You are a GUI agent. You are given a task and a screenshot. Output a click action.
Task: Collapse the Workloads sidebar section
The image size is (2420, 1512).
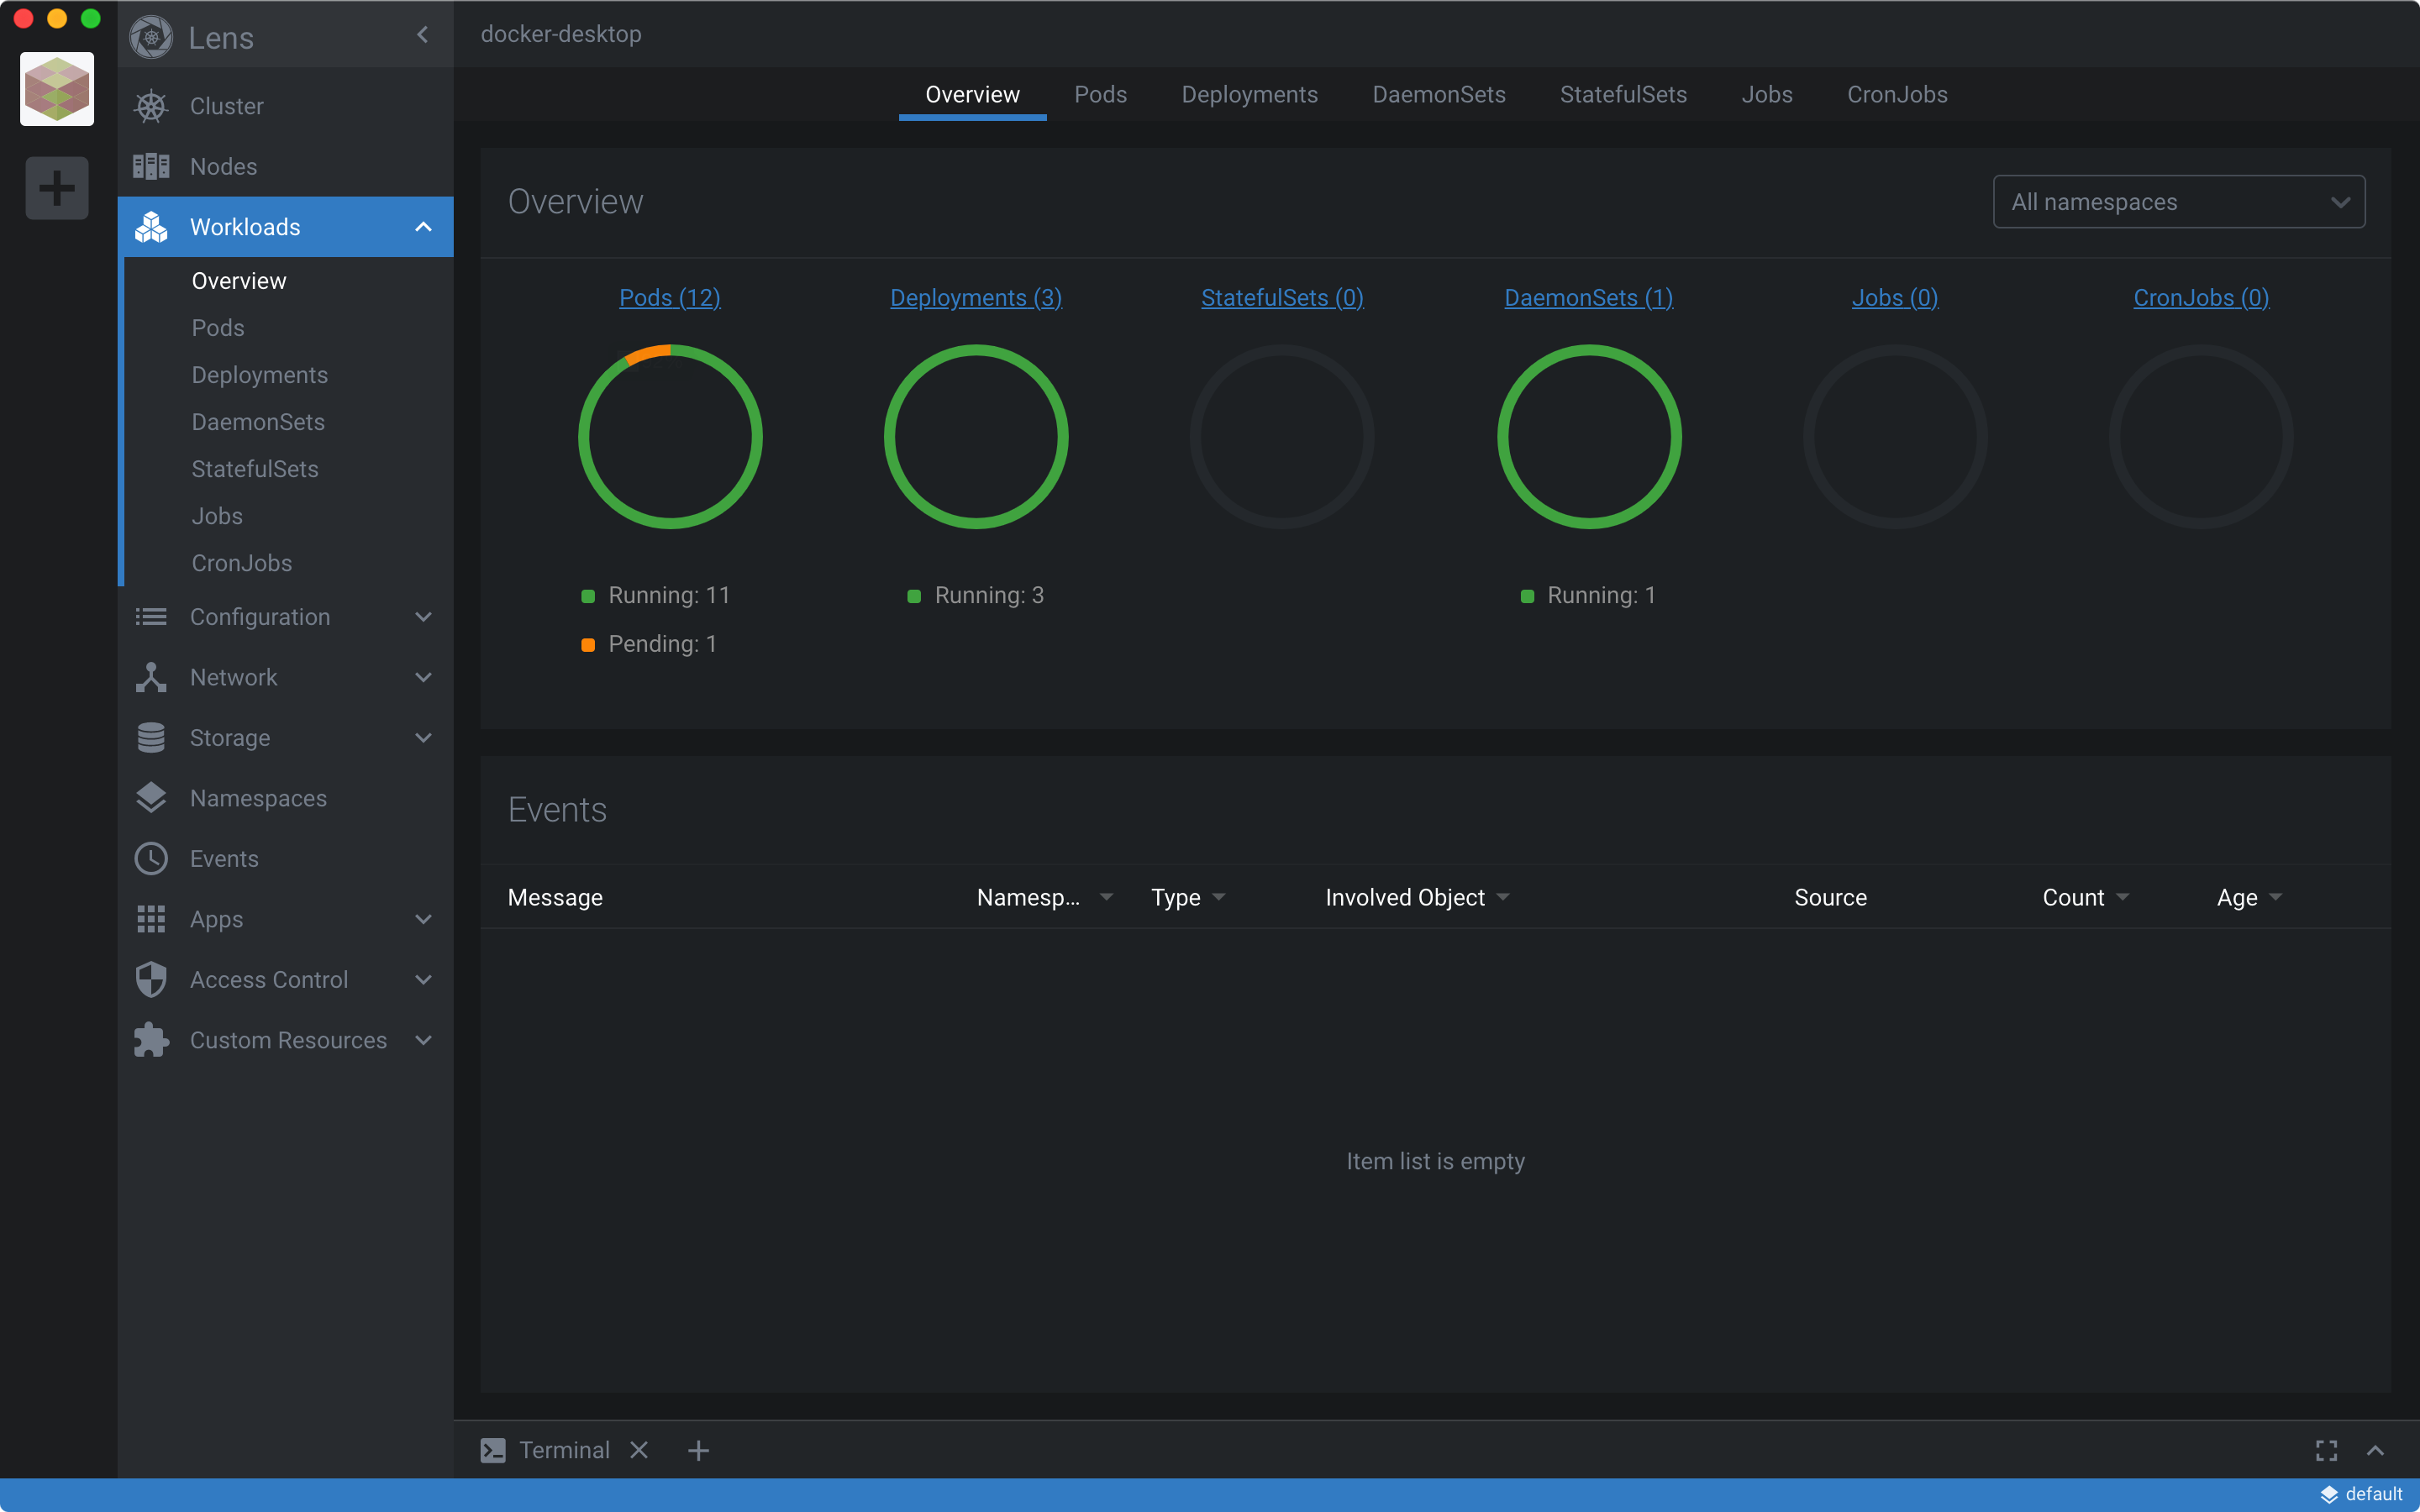pyautogui.click(x=423, y=227)
